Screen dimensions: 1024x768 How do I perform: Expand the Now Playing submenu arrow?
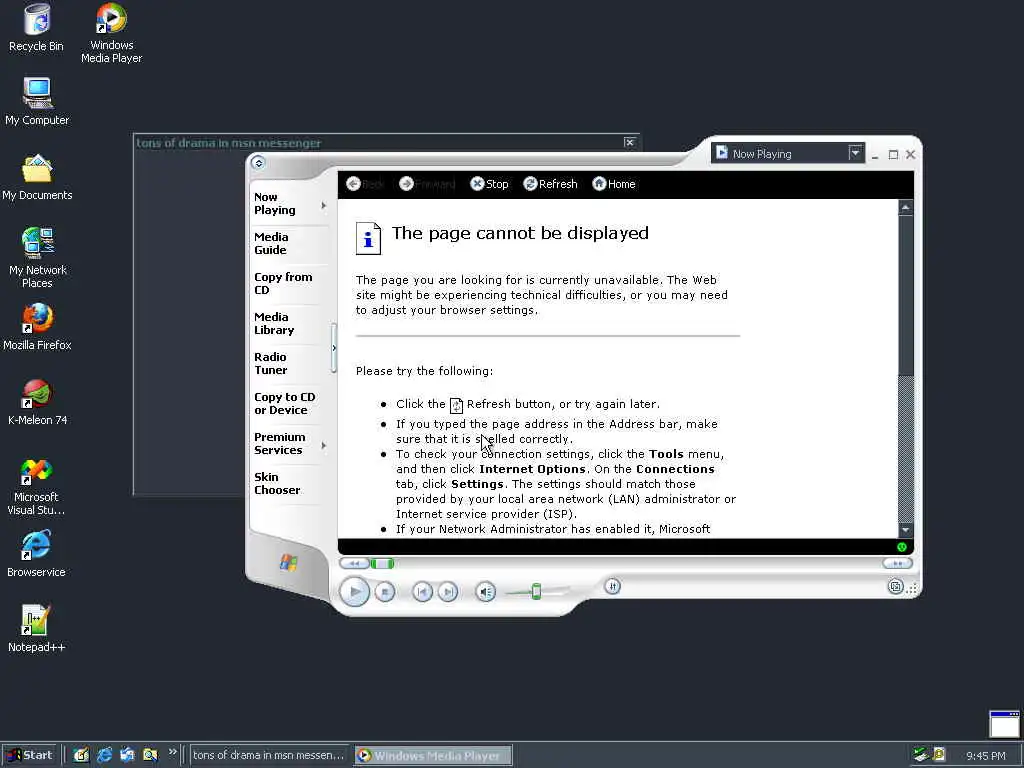323,206
